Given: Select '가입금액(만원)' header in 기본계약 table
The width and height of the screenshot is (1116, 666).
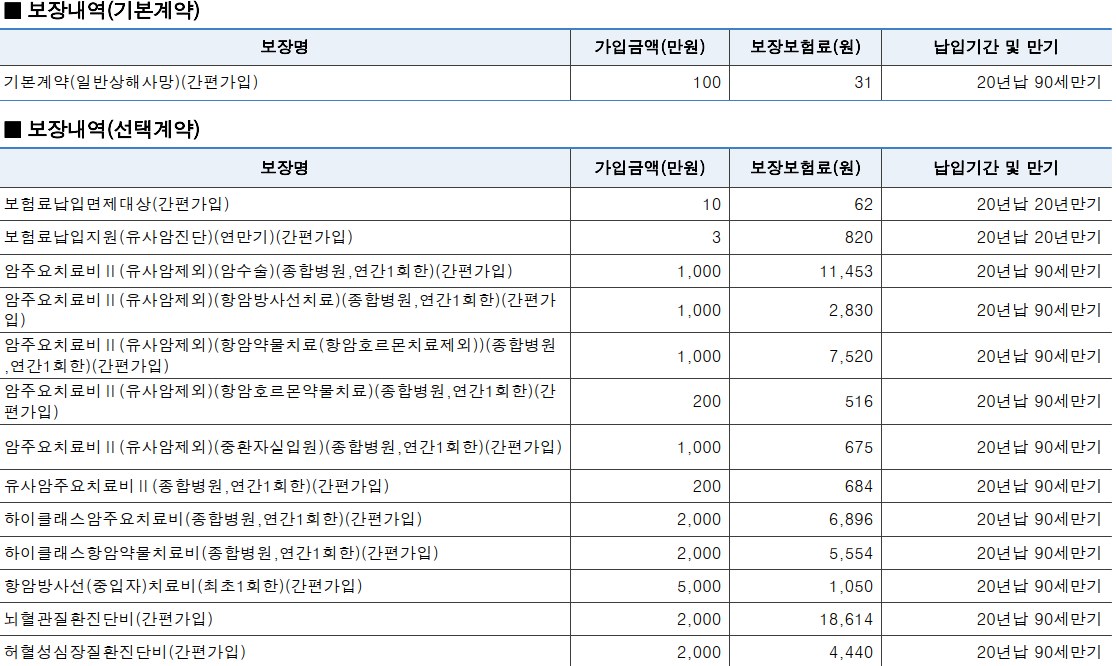Looking at the screenshot, I should click(x=650, y=47).
